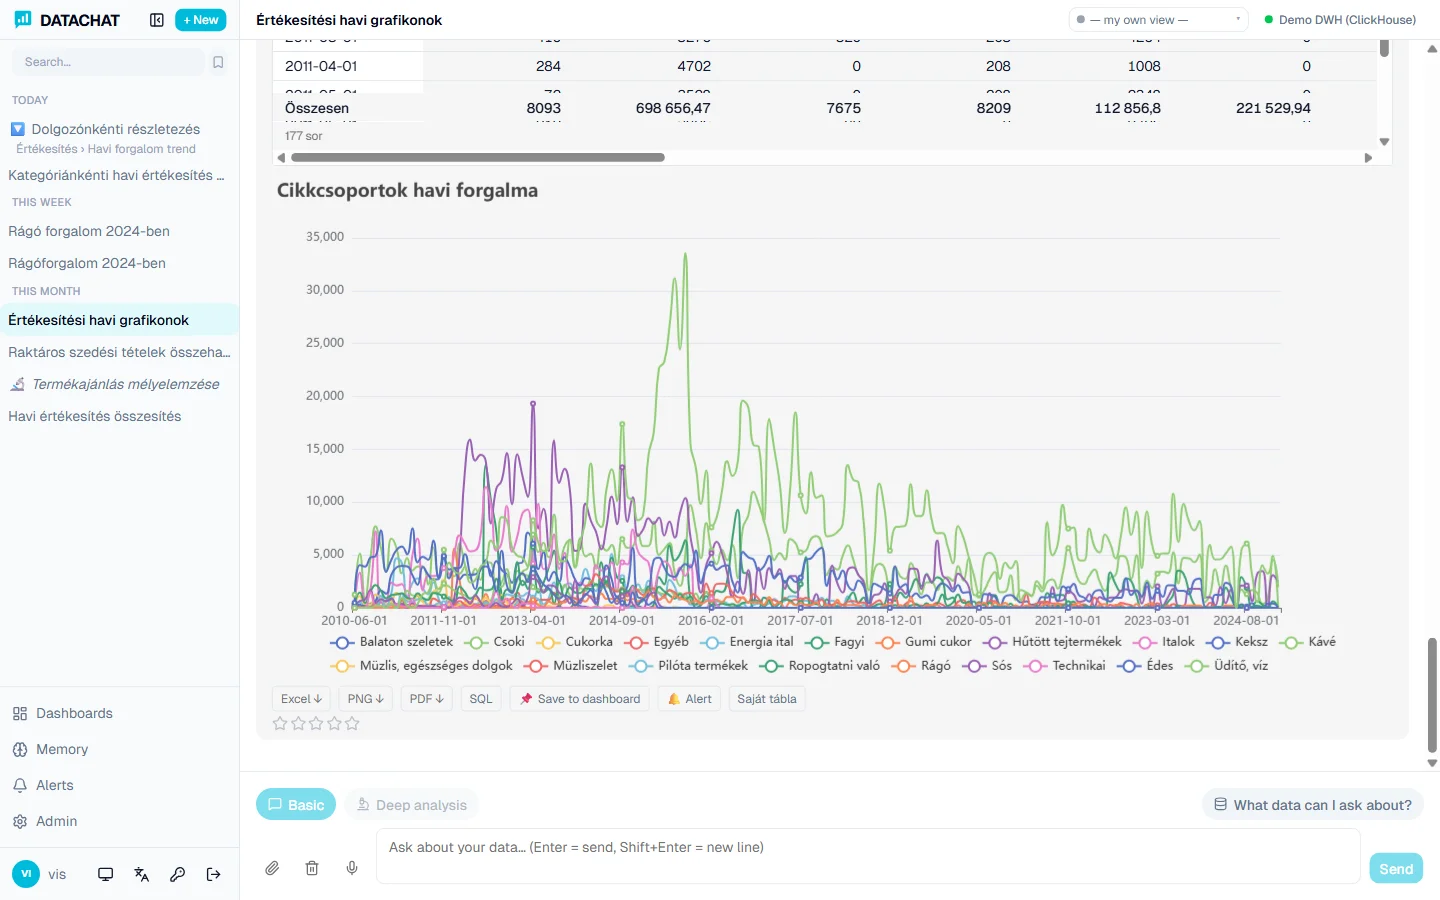Select Deep analysis mode tab

(x=411, y=805)
